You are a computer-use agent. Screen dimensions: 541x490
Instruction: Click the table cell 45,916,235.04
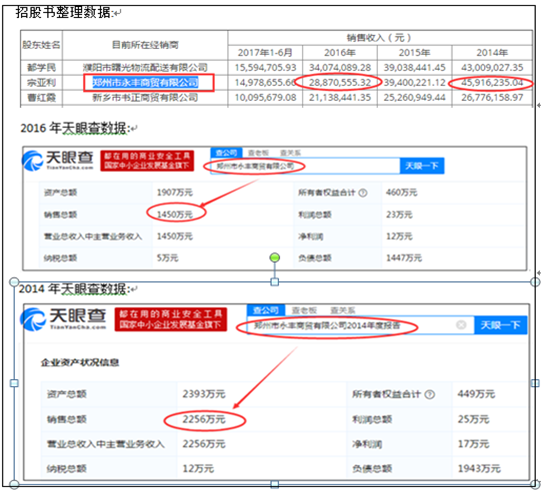coord(492,82)
